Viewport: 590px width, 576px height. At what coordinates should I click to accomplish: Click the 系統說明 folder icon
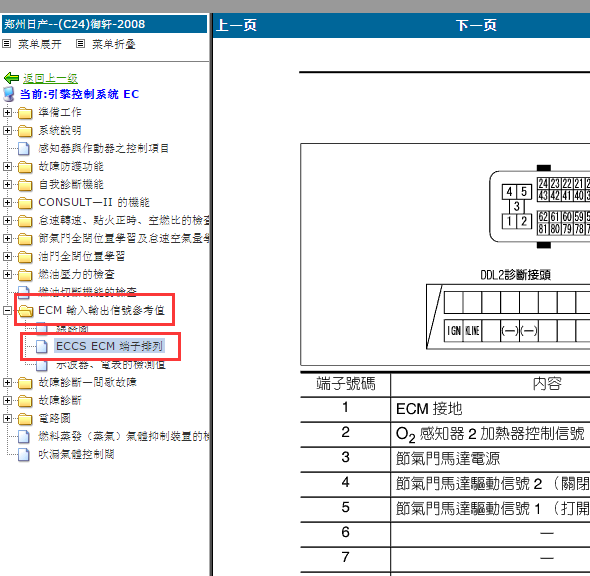(x=25, y=131)
